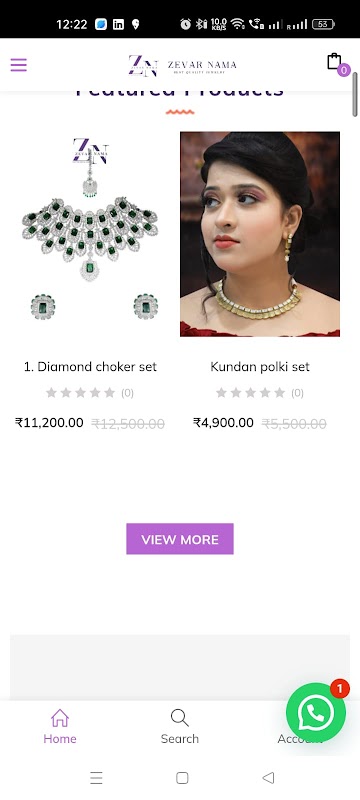This screenshot has height=800, width=360.
Task: Open Kundan polki set title link
Action: (x=260, y=366)
